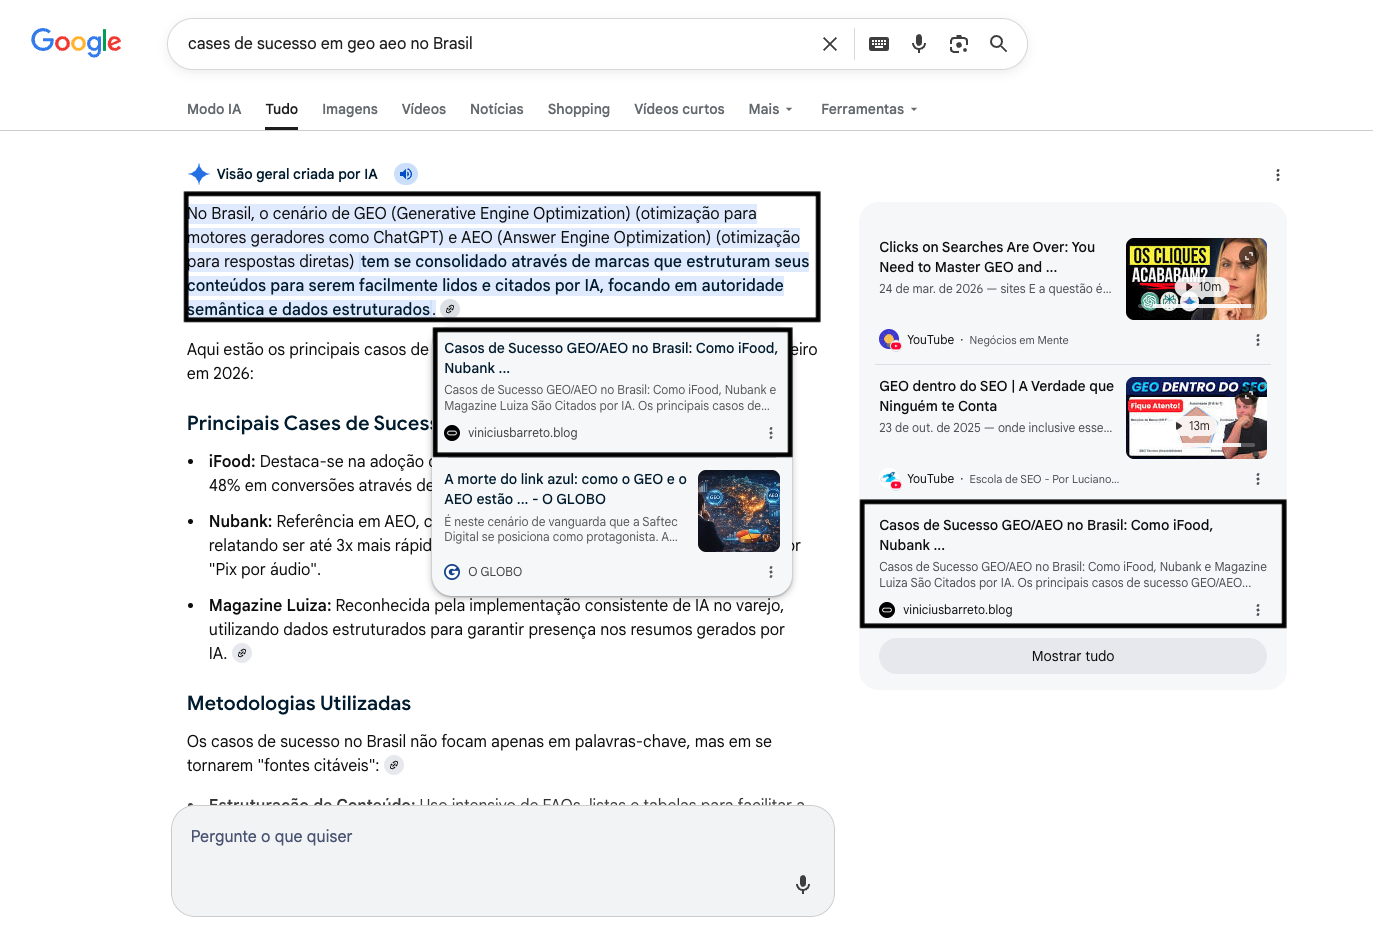Open 'A morte do link azul' O GLOBO article
1373x944 pixels.
pos(565,489)
